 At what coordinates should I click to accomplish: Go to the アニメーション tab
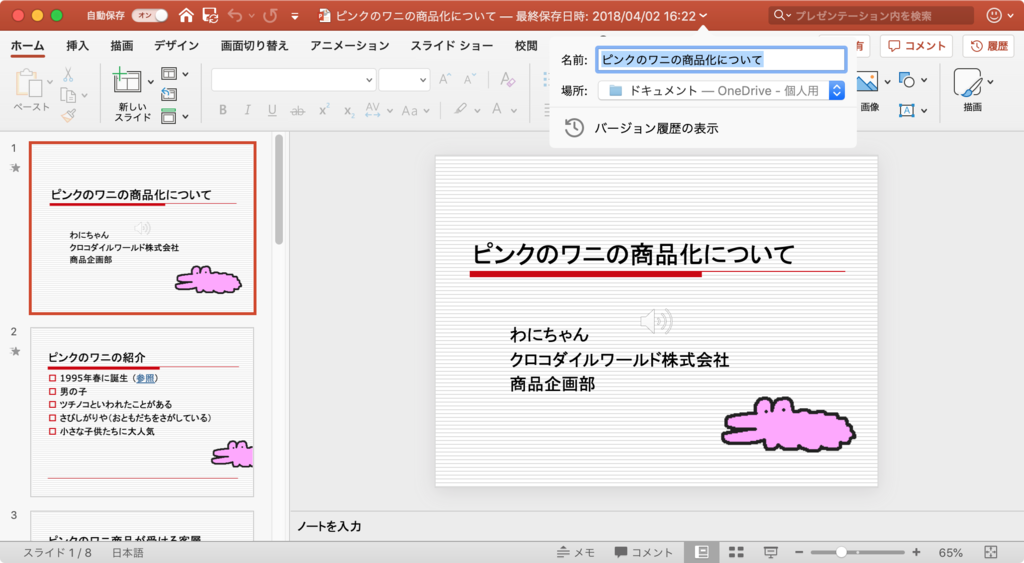click(349, 46)
